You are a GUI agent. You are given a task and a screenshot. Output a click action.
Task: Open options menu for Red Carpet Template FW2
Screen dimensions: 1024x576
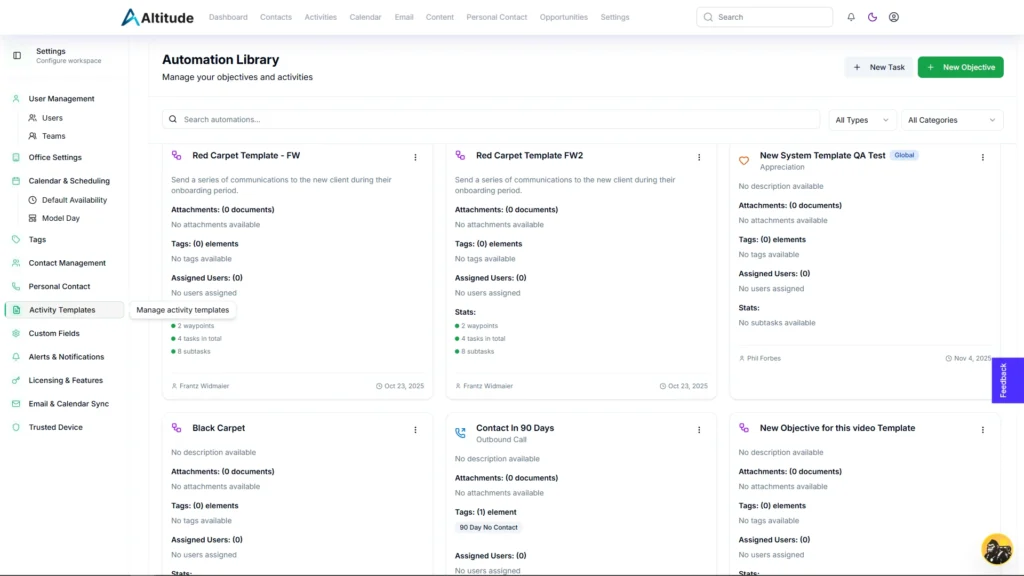(x=699, y=157)
